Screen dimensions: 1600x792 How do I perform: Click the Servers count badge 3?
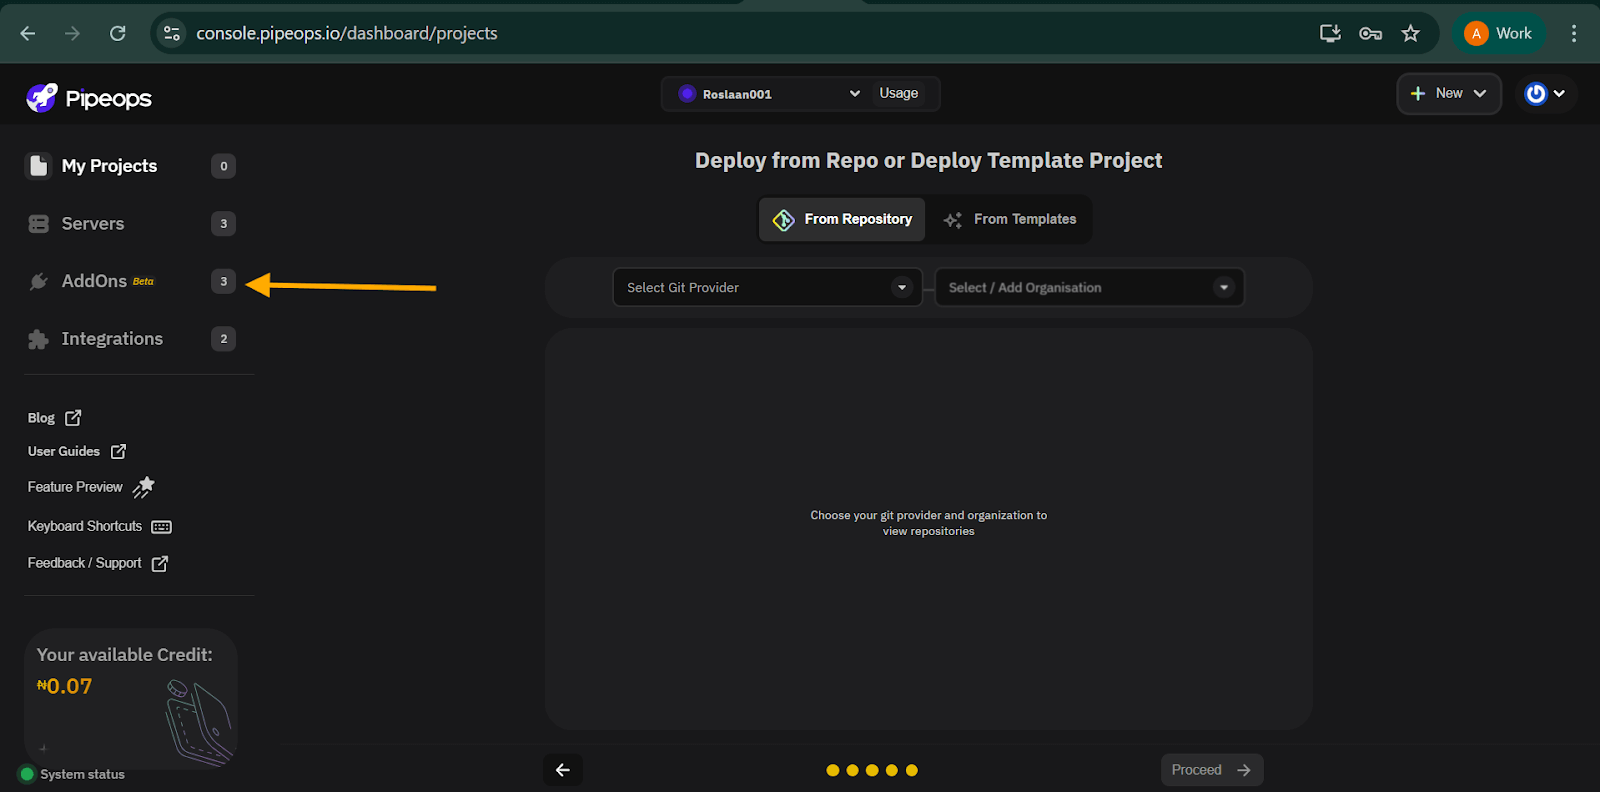[x=224, y=224]
